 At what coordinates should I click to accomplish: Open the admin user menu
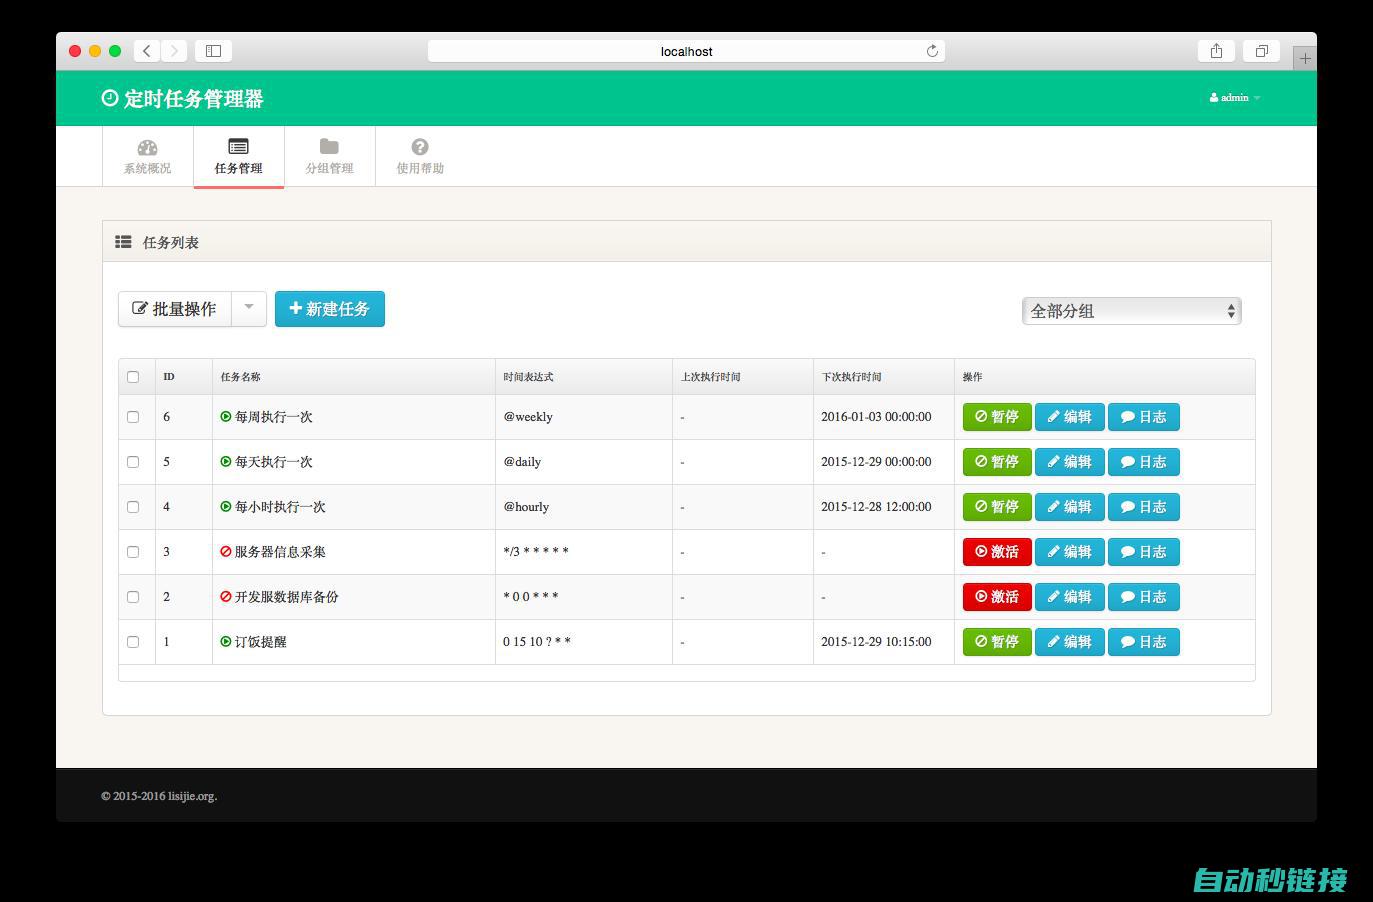(x=1235, y=98)
